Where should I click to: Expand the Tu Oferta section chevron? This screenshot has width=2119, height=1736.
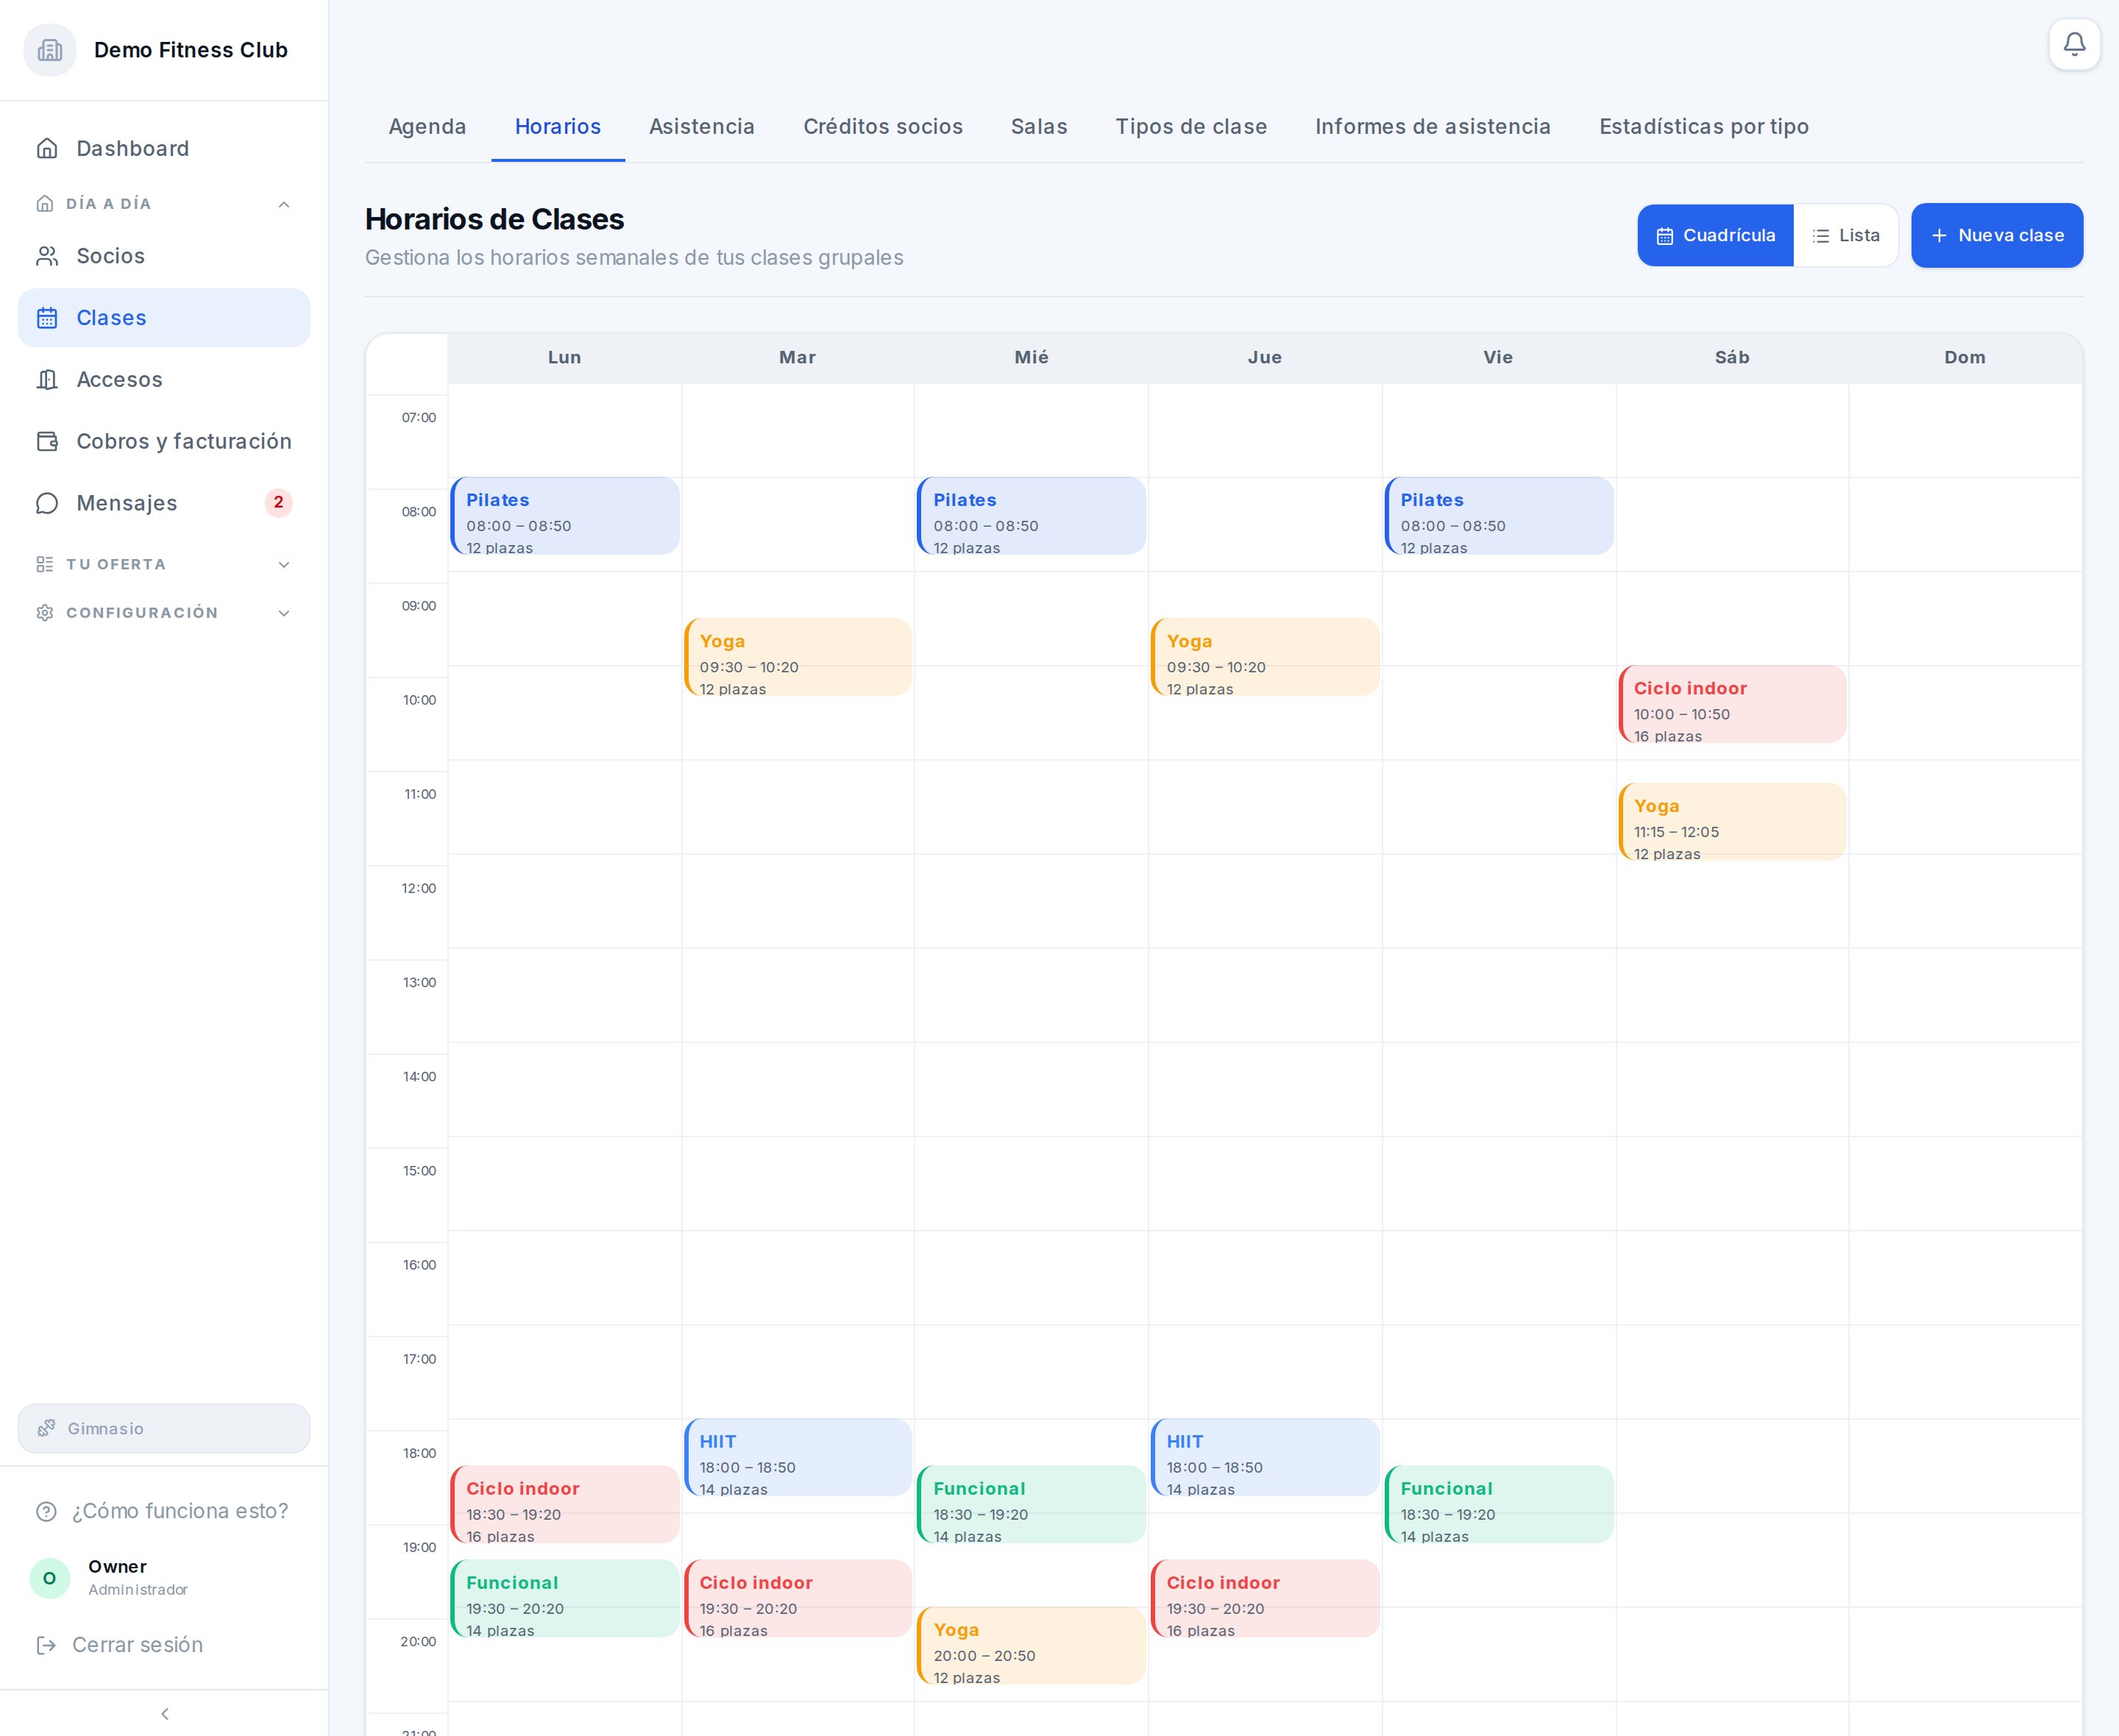[x=284, y=564]
